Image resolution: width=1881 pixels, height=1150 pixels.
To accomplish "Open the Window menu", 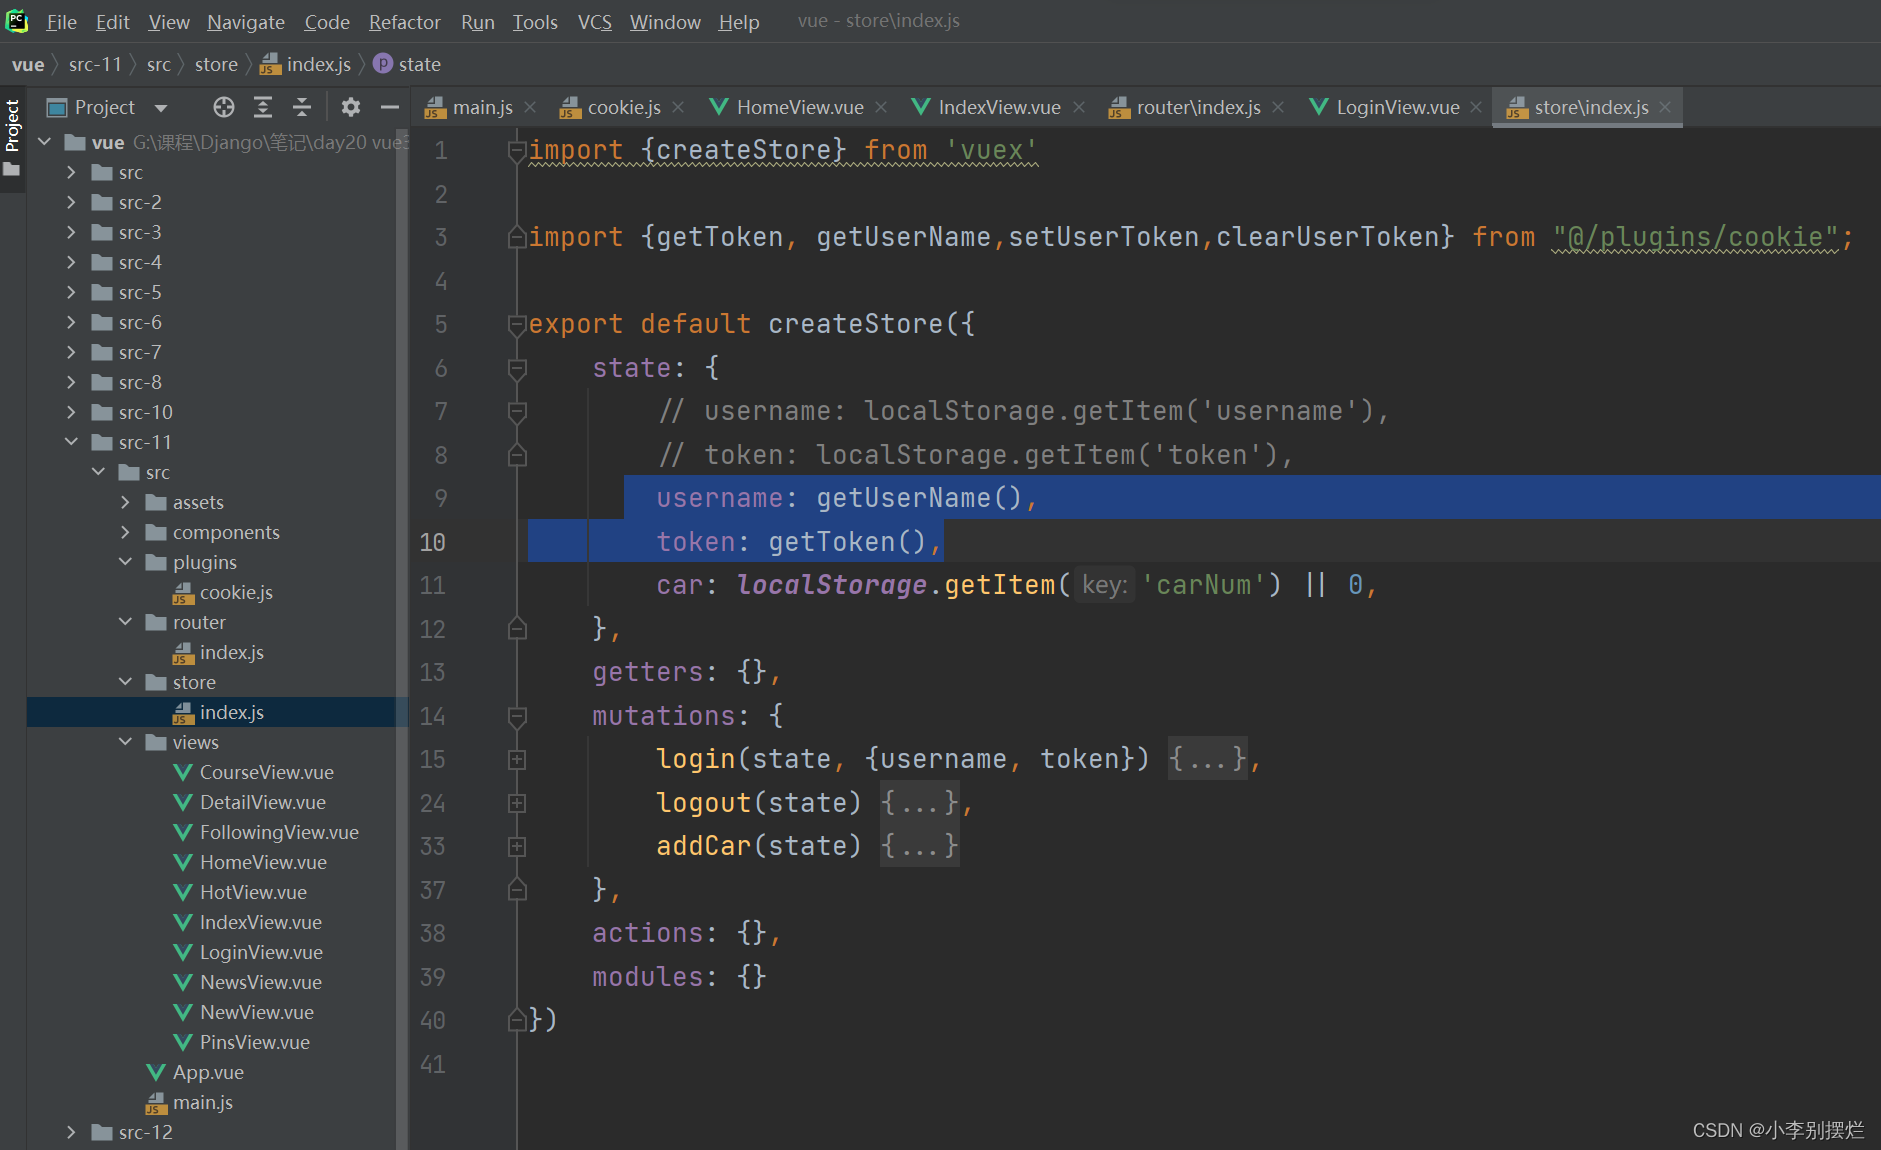I will click(665, 22).
